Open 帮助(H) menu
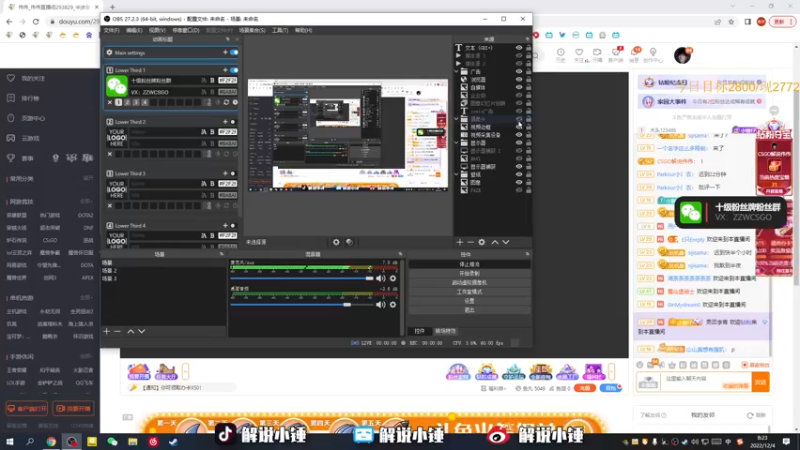The image size is (800, 450). coord(303,30)
